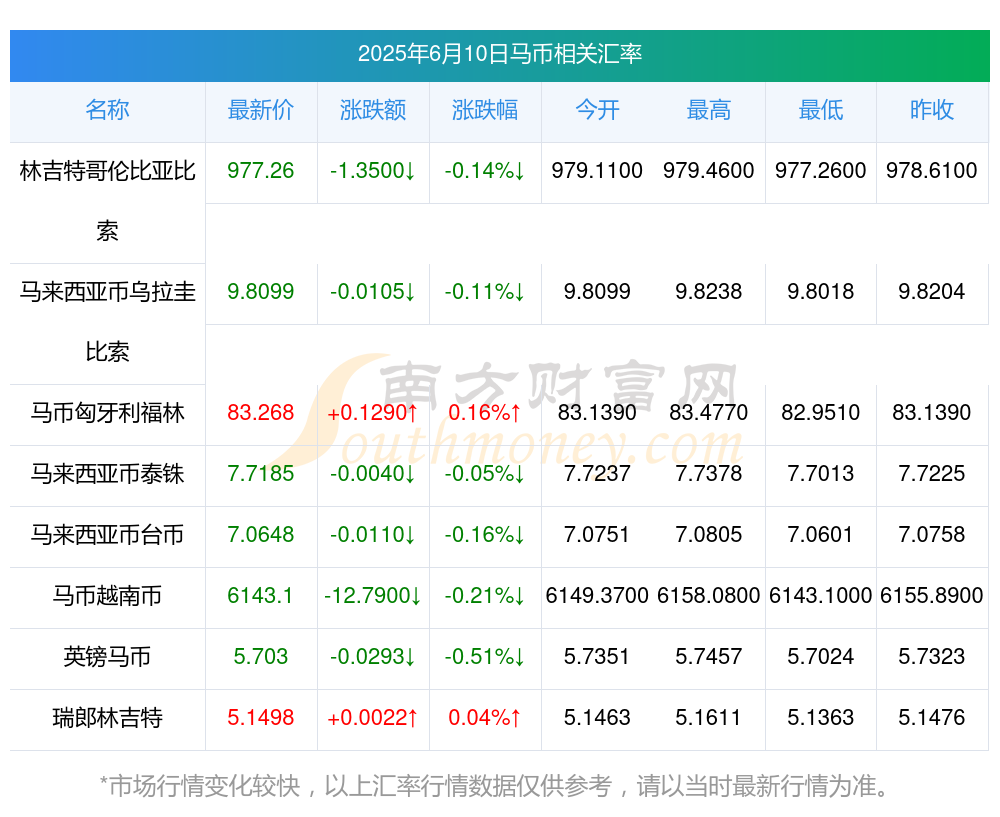This screenshot has width=1000, height=817.
Task: Click the latest price 6143.1
Action: pos(261,596)
